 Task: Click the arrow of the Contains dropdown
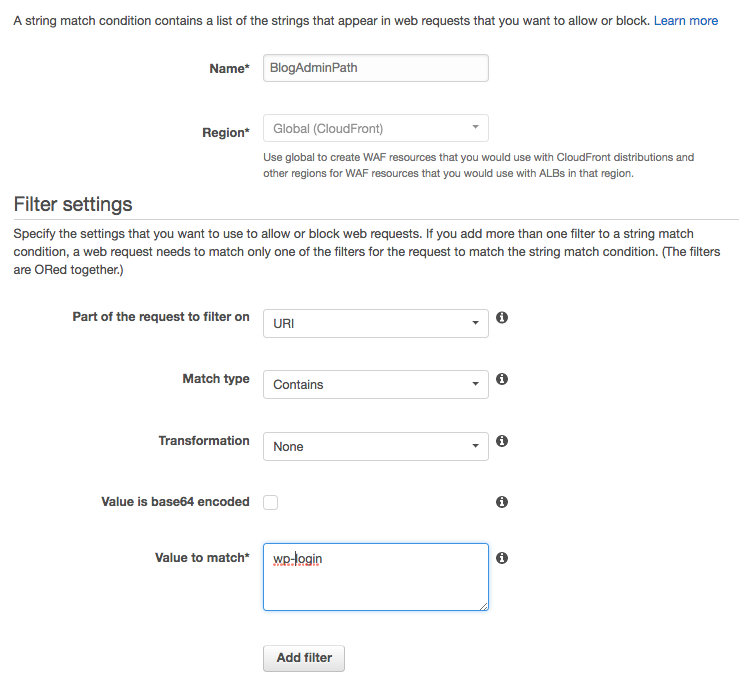[x=475, y=384]
